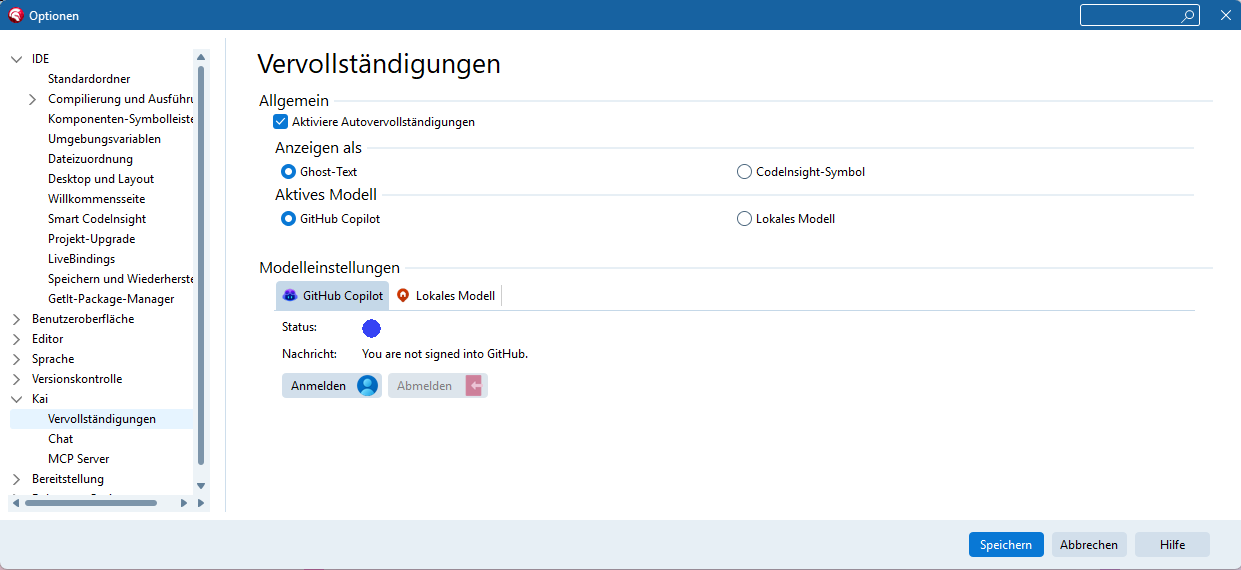This screenshot has width=1241, height=570.
Task: Expand the Bereitstellung tree node
Action: point(16,479)
